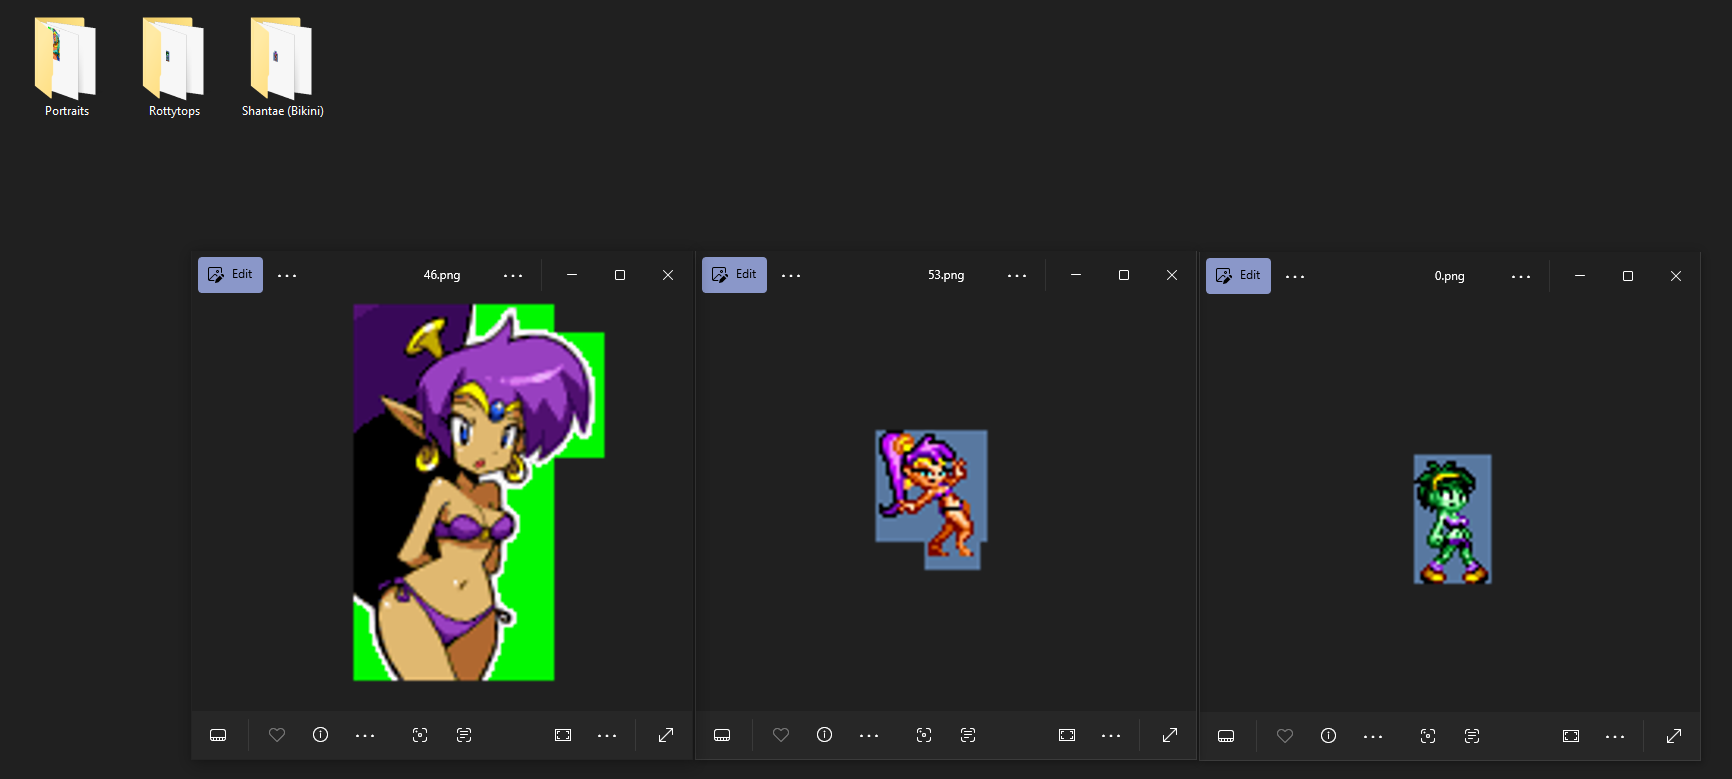Show file info for 0.png
This screenshot has width=1732, height=779.
[x=1328, y=736]
